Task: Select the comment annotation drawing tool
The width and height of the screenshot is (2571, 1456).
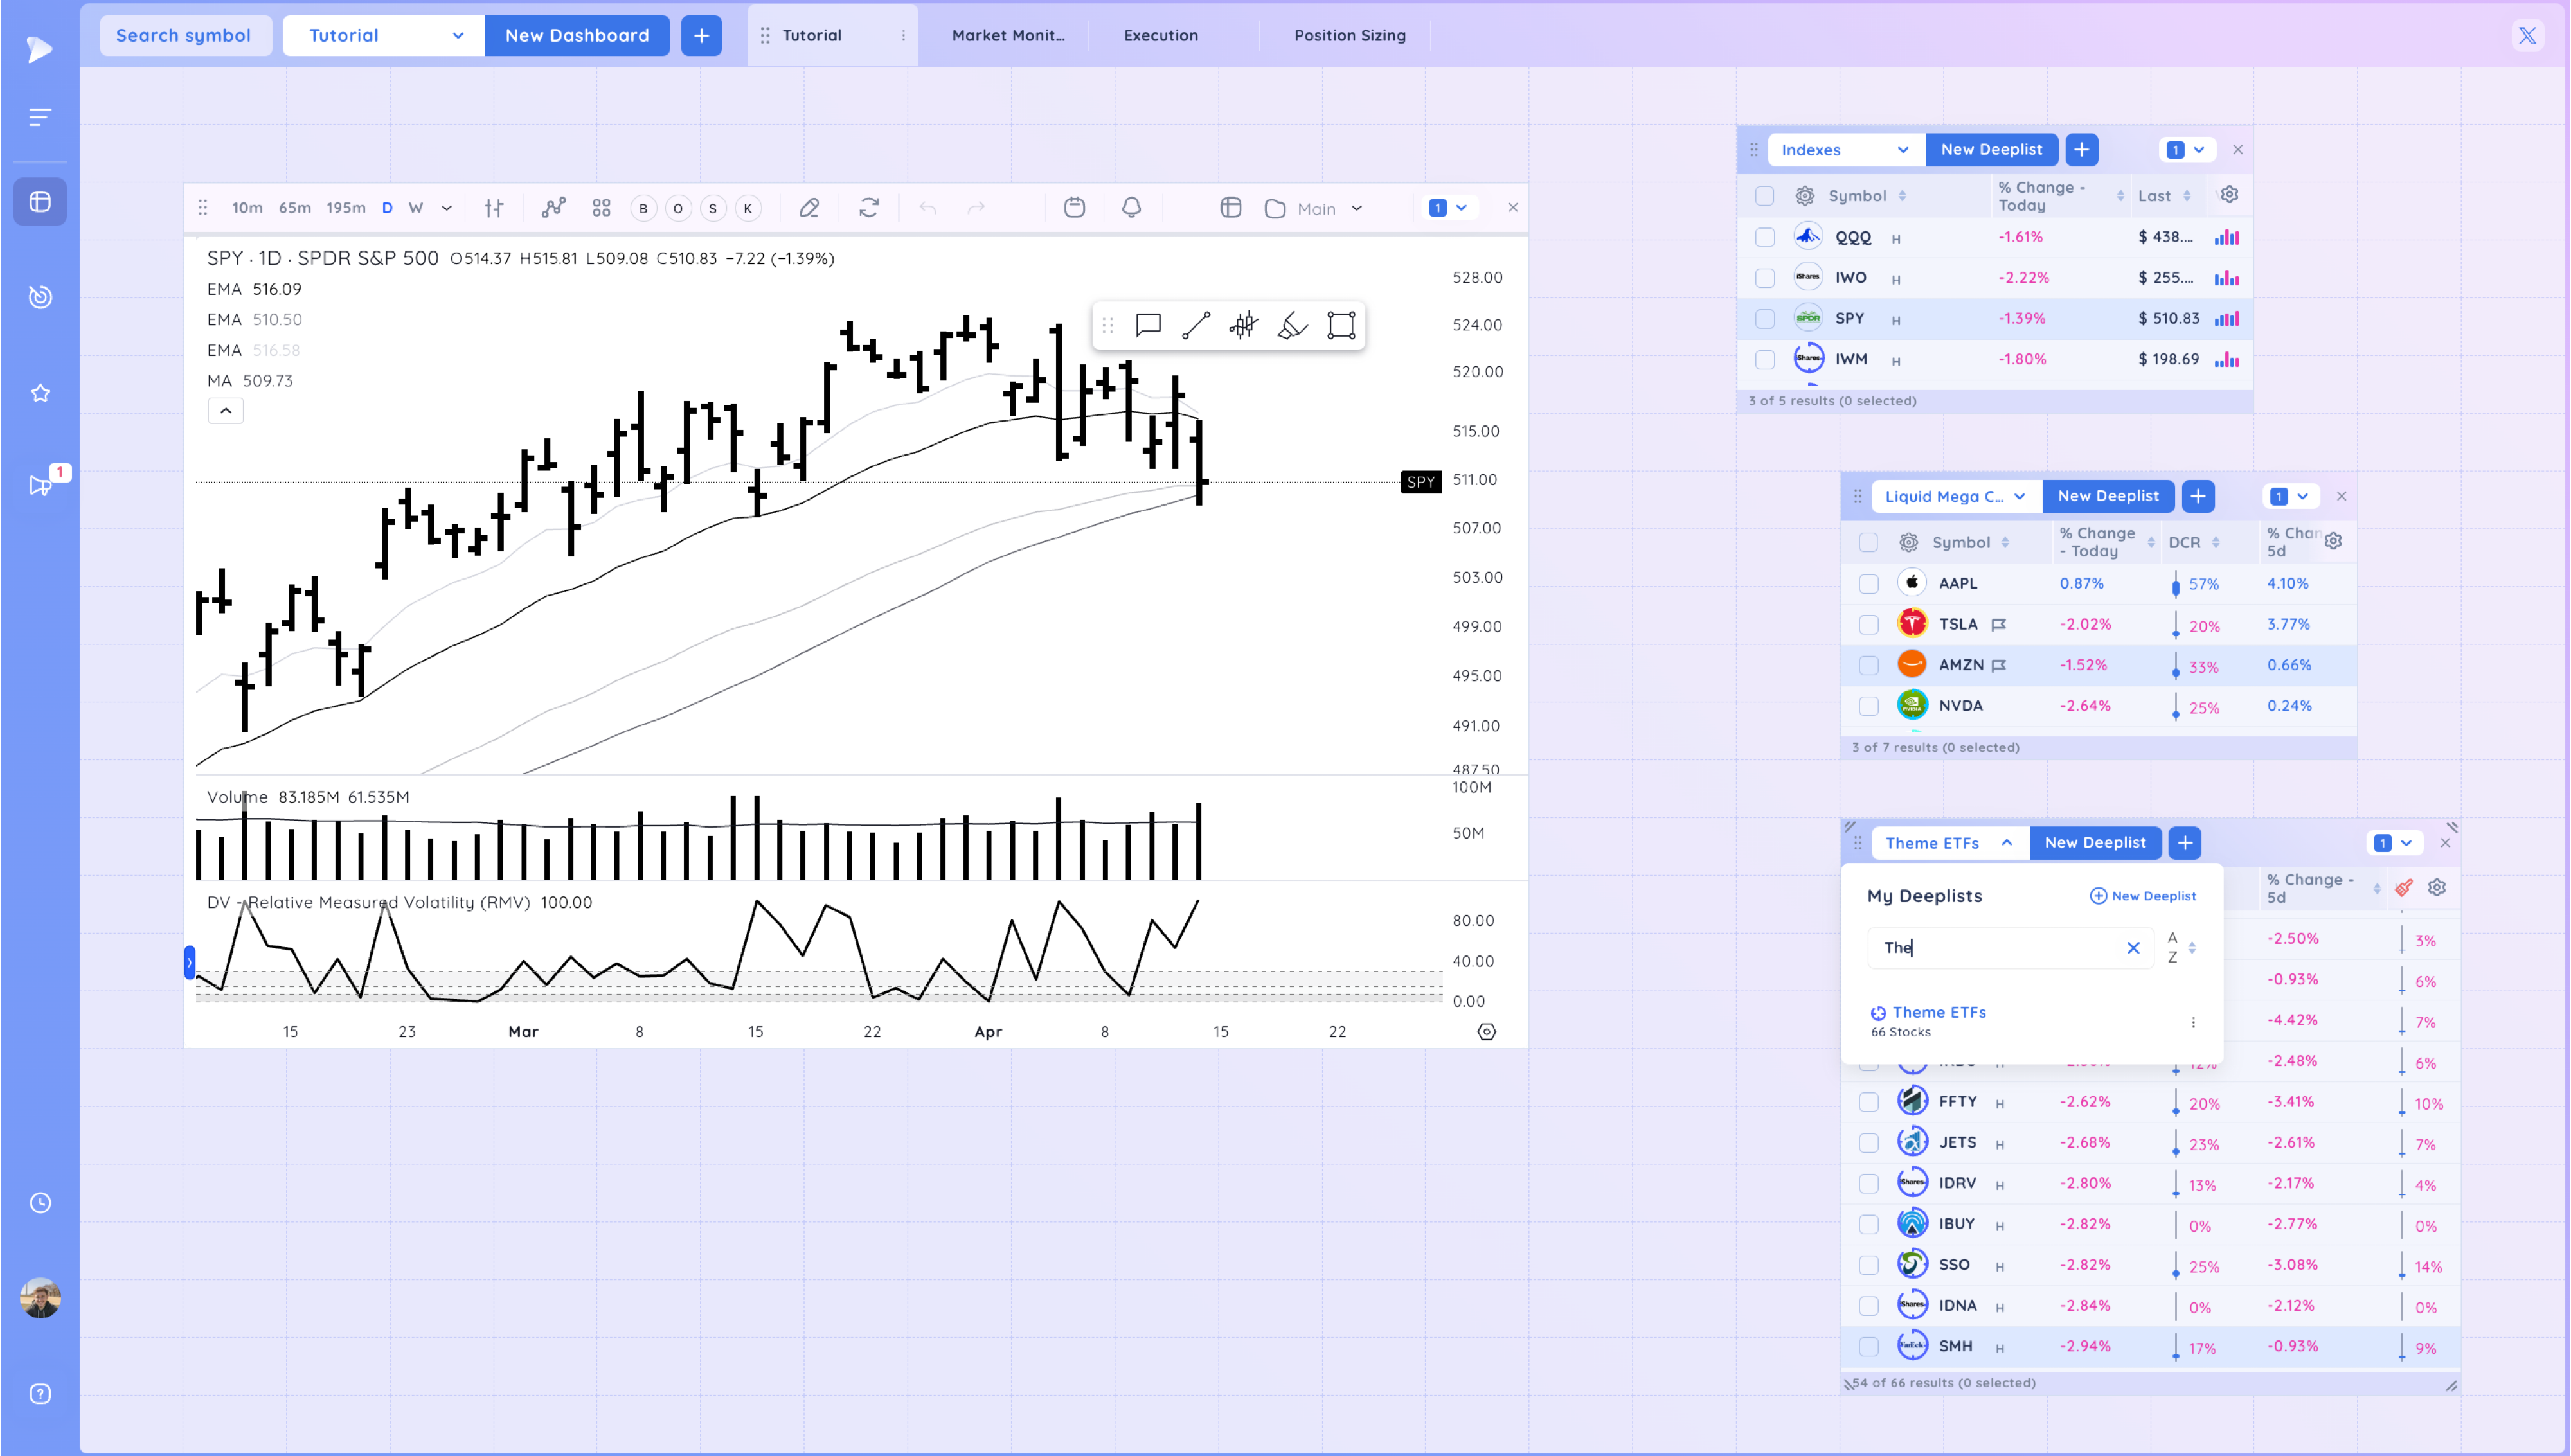Action: (x=1148, y=325)
